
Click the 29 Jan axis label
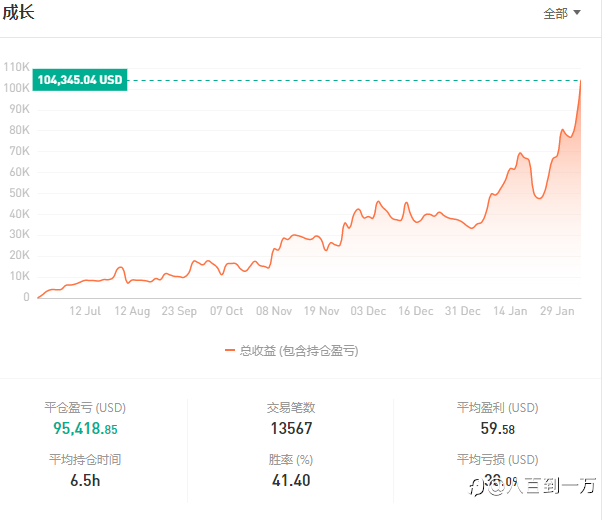pos(557,311)
